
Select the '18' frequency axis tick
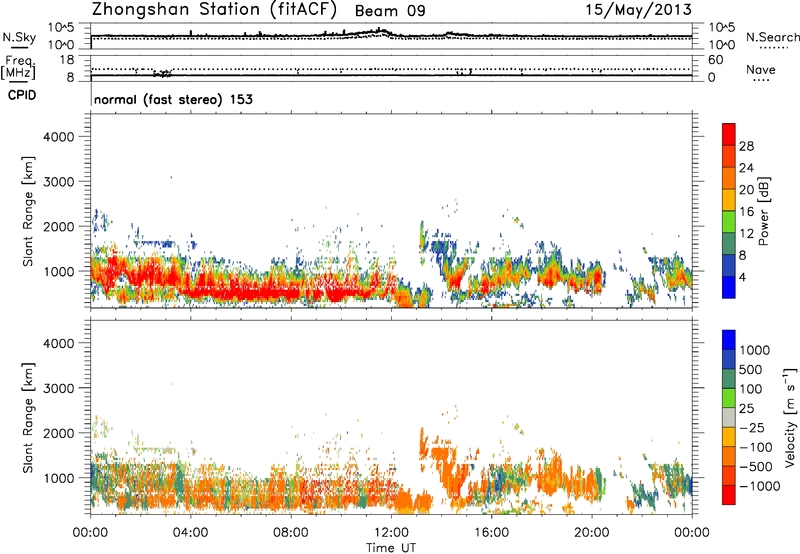67,60
